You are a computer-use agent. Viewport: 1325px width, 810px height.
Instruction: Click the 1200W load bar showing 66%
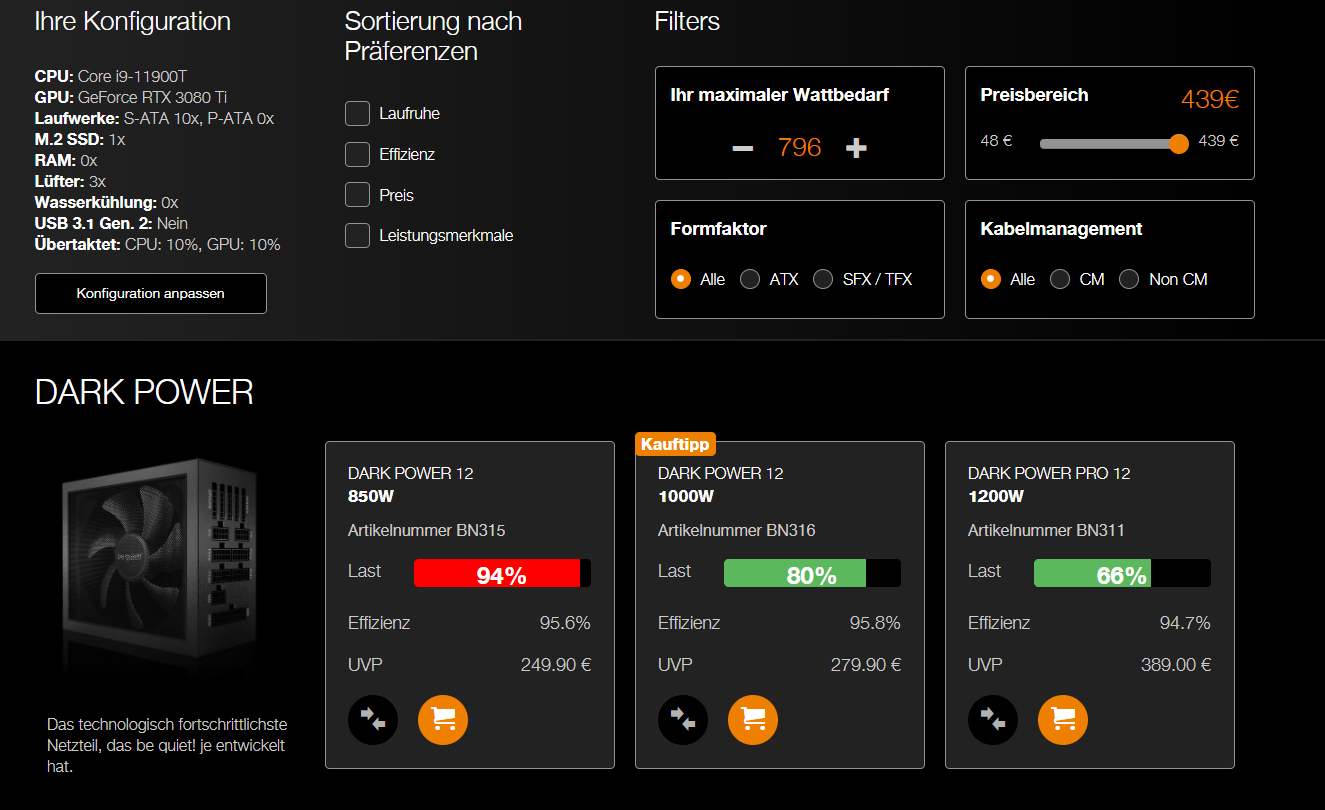point(1122,573)
